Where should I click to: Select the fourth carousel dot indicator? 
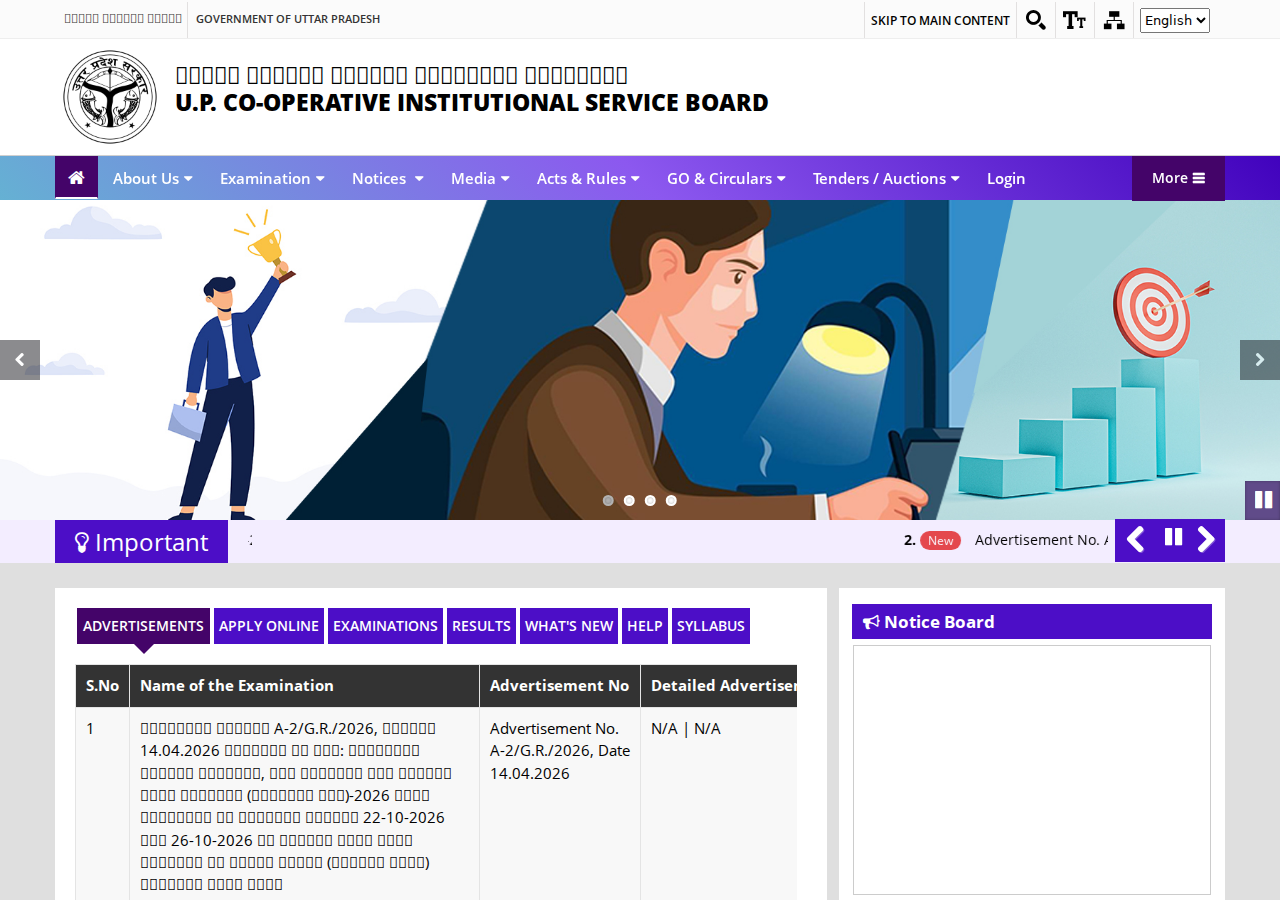click(671, 500)
